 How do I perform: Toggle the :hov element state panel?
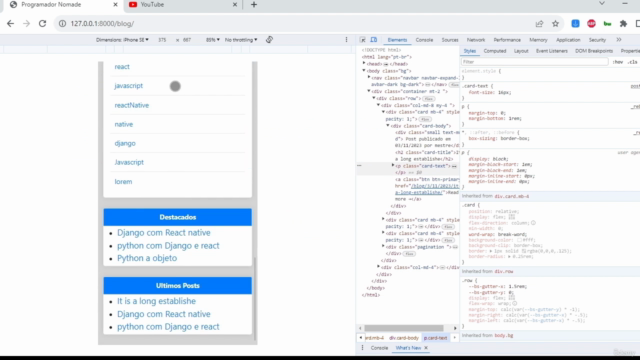(x=618, y=62)
